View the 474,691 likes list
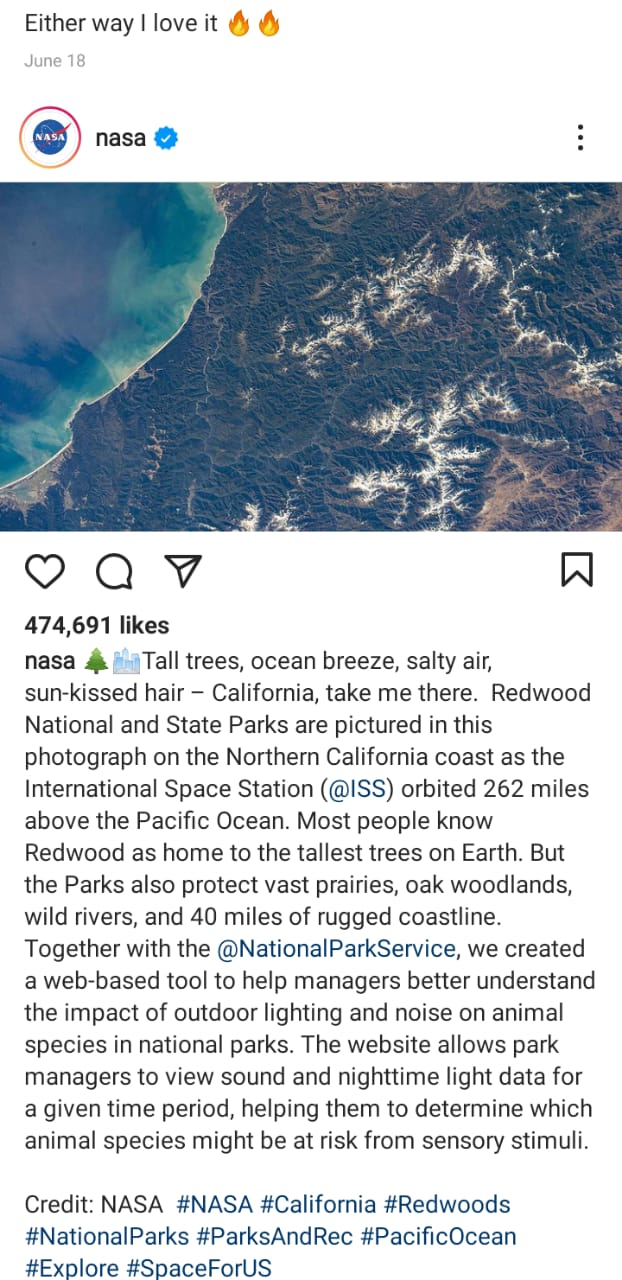The width and height of the screenshot is (622, 1280). [97, 626]
